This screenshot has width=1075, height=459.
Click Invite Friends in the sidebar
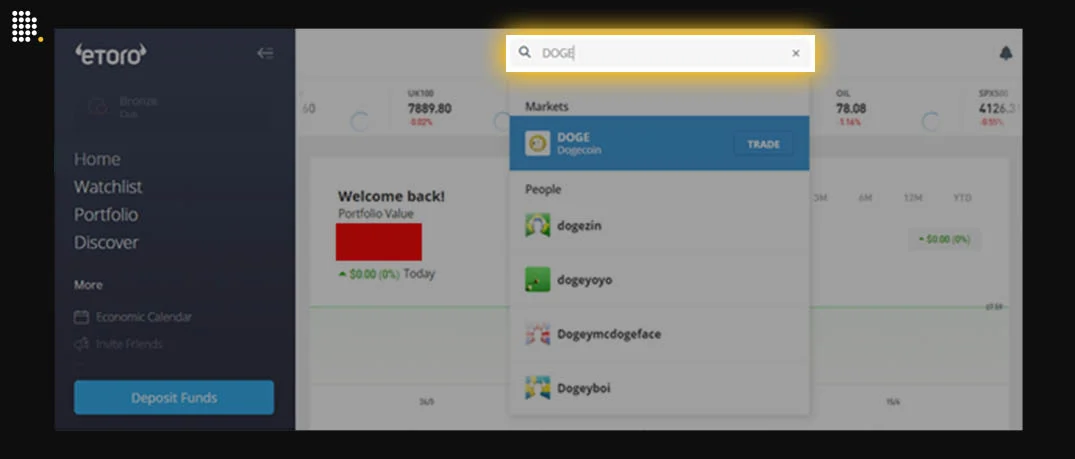pyautogui.click(x=129, y=344)
